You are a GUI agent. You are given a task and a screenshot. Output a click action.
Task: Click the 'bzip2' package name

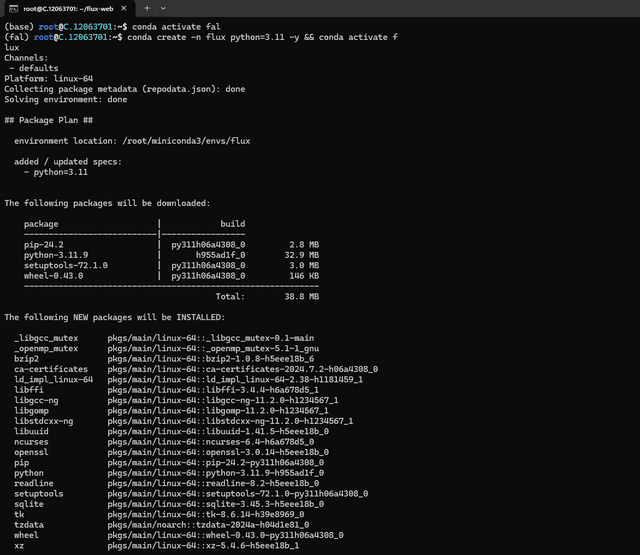click(27, 359)
